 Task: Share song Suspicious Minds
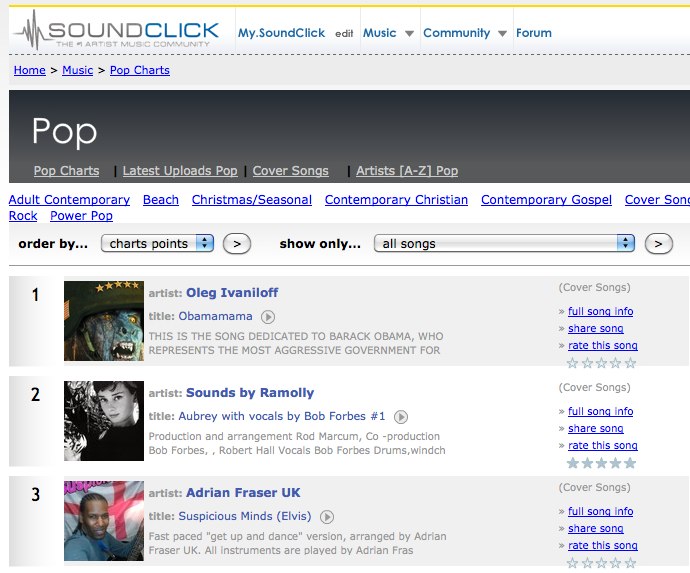click(x=595, y=529)
